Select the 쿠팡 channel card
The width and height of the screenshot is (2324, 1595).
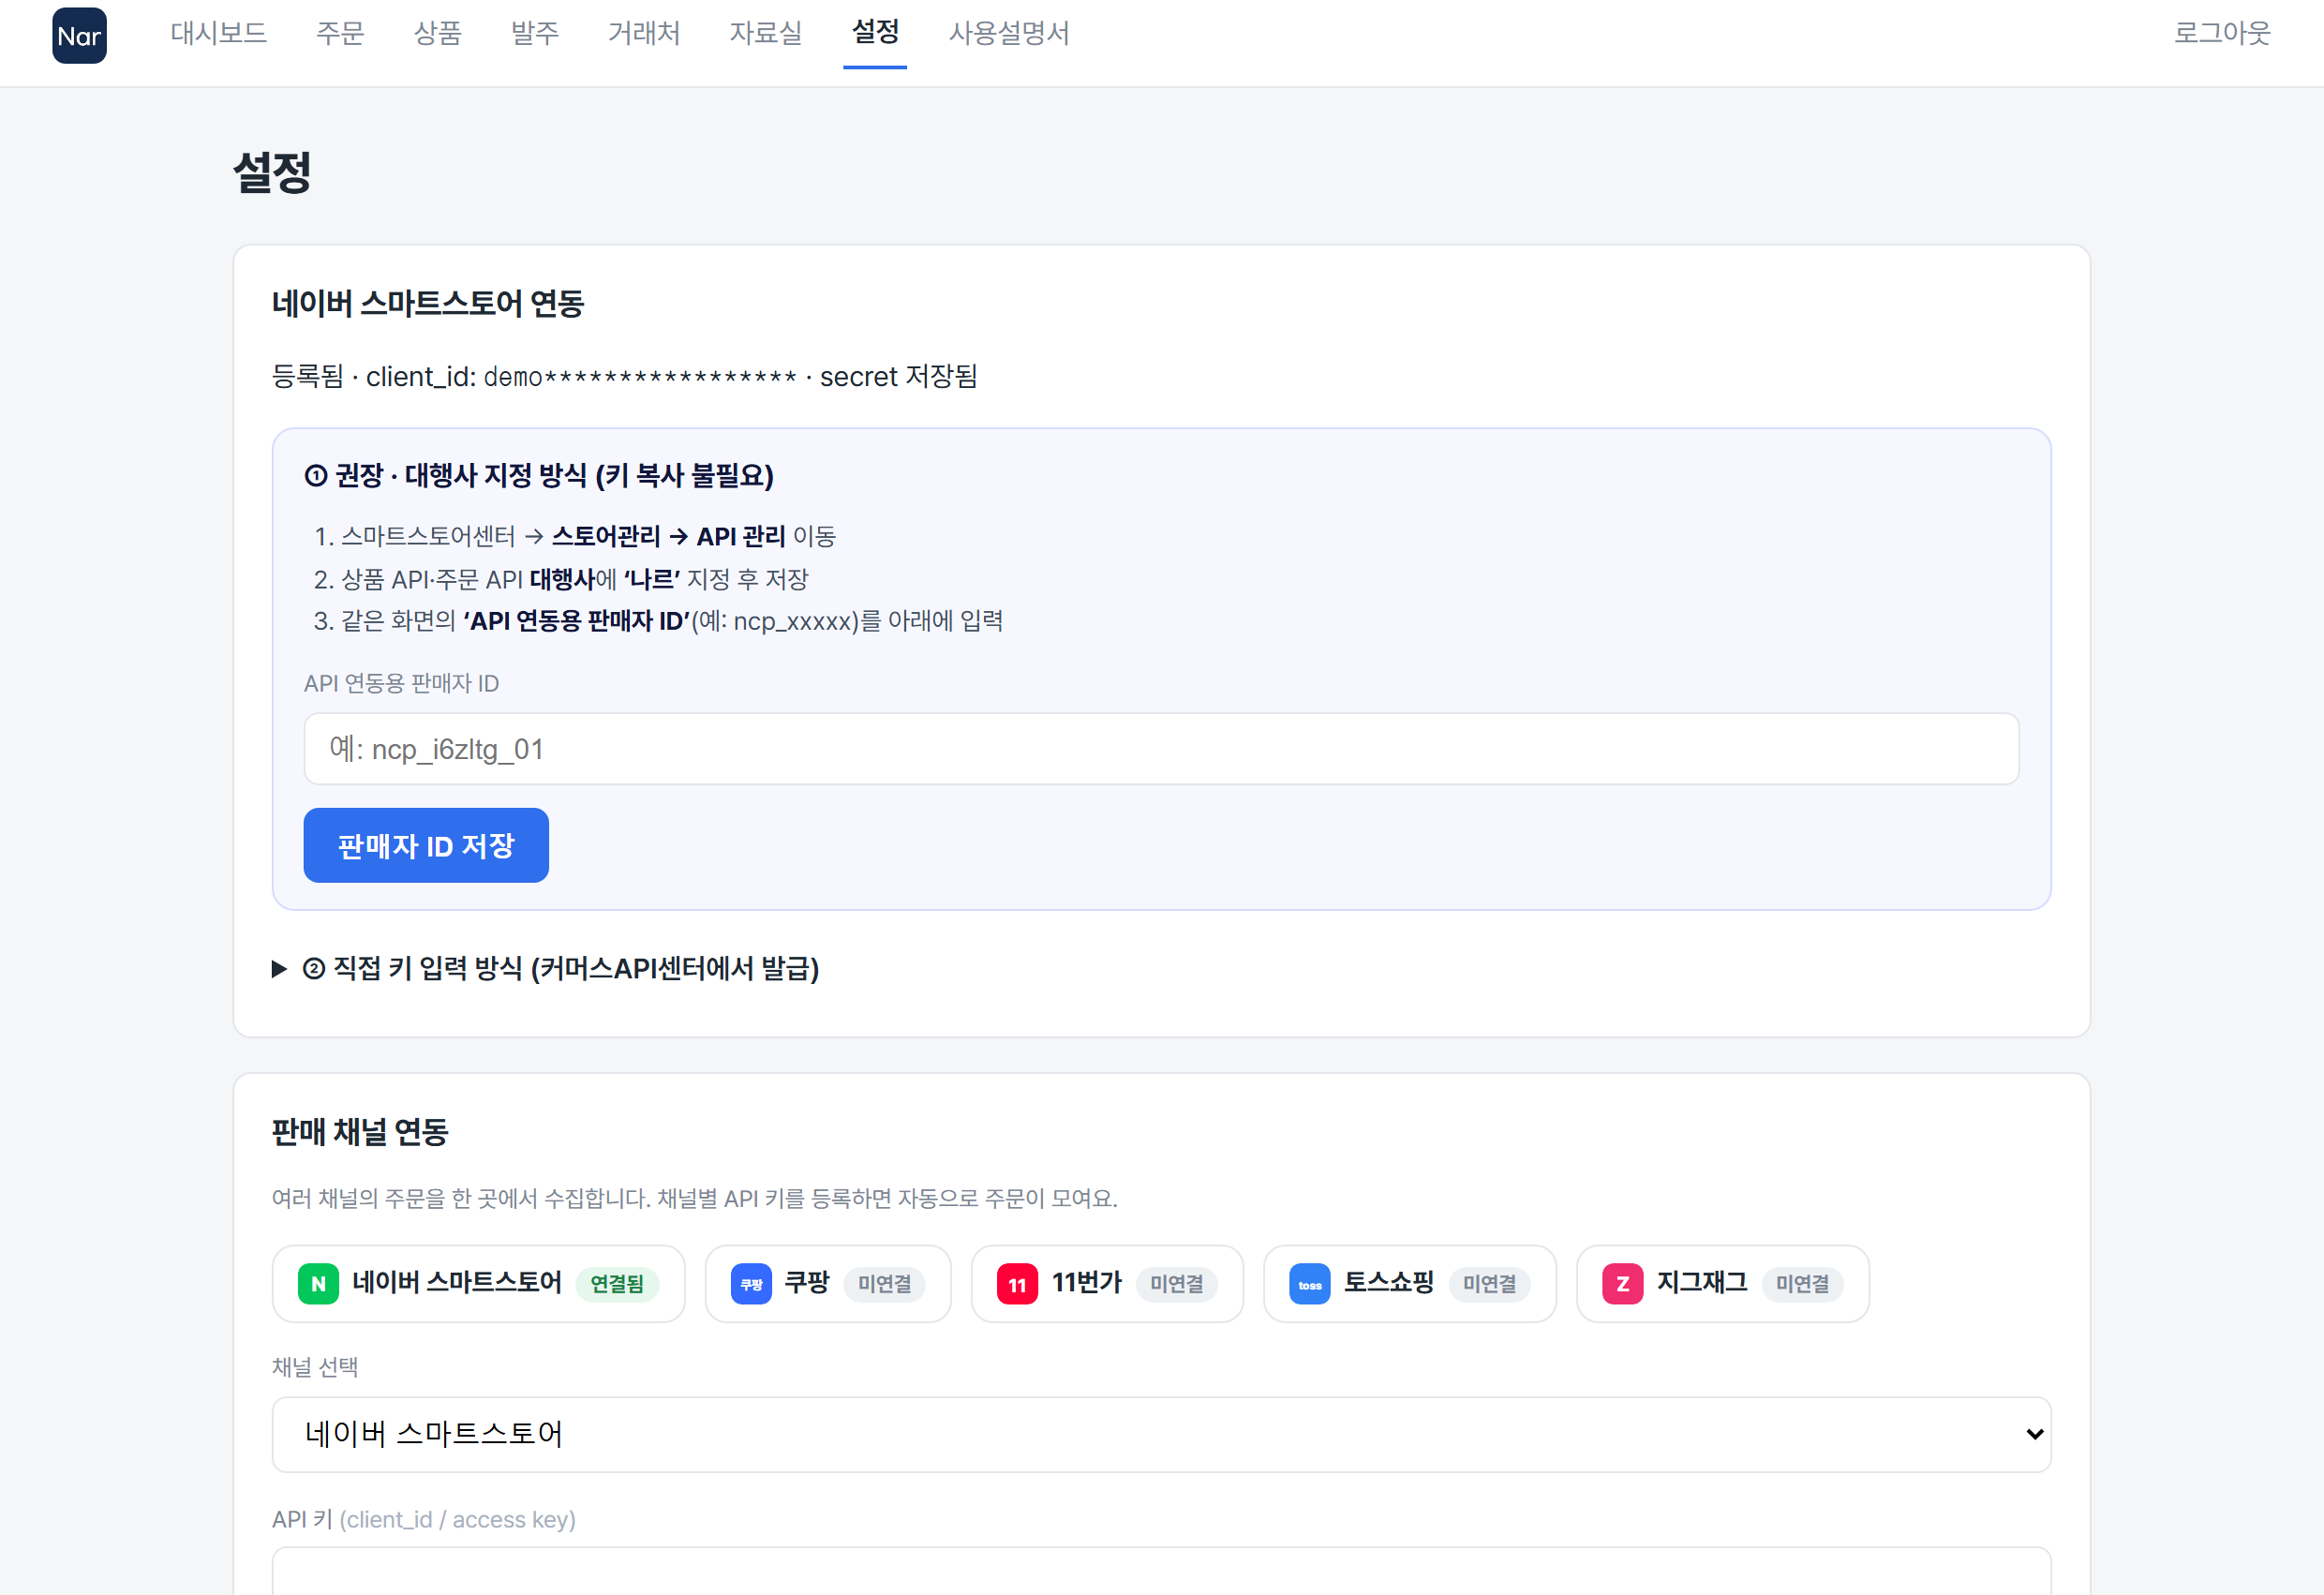[x=828, y=1284]
